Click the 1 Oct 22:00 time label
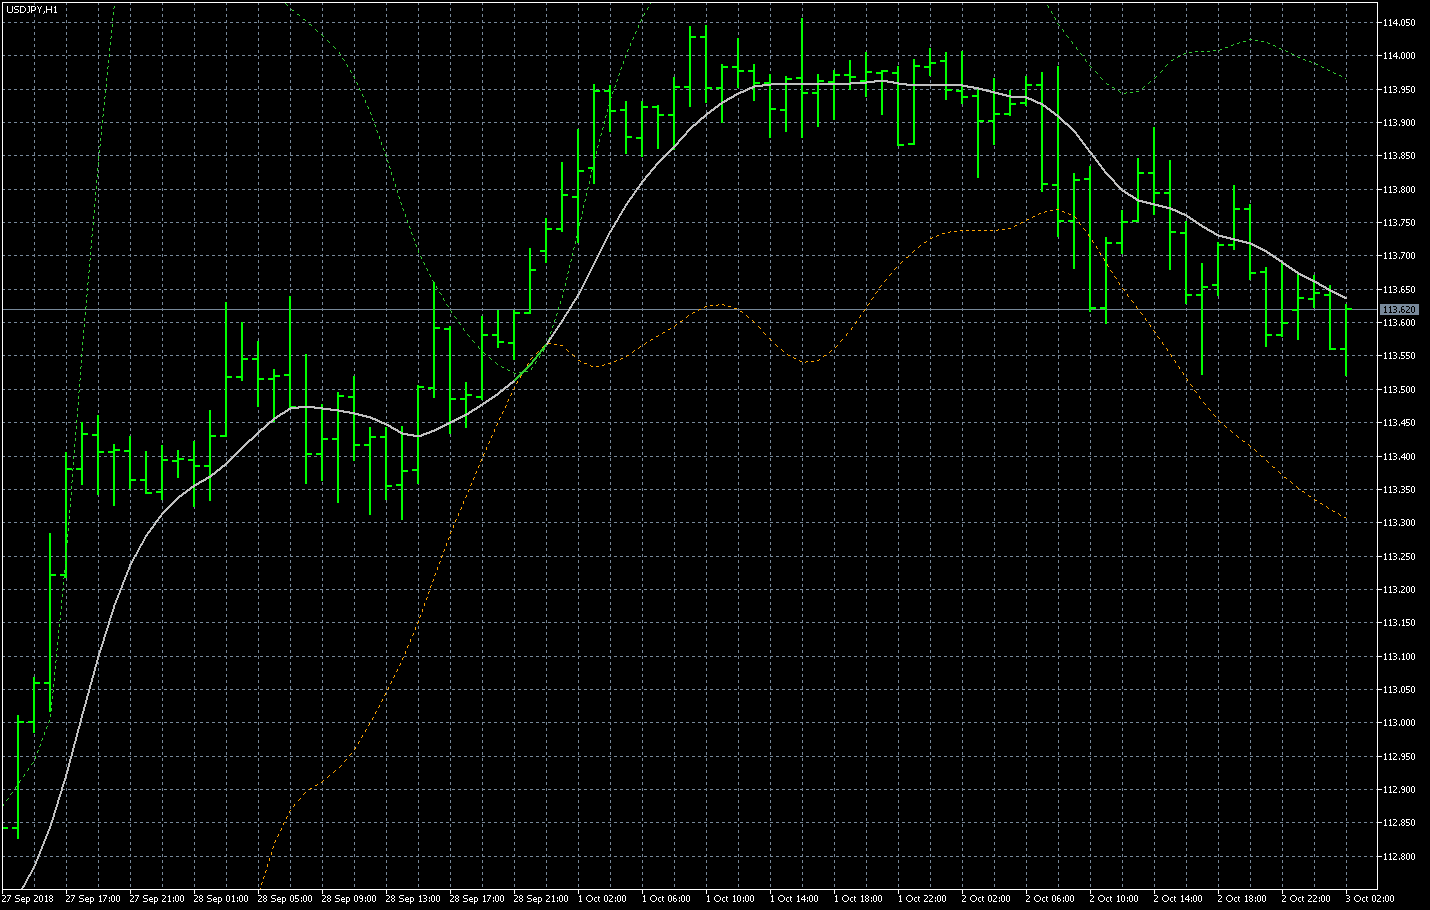 click(x=922, y=899)
